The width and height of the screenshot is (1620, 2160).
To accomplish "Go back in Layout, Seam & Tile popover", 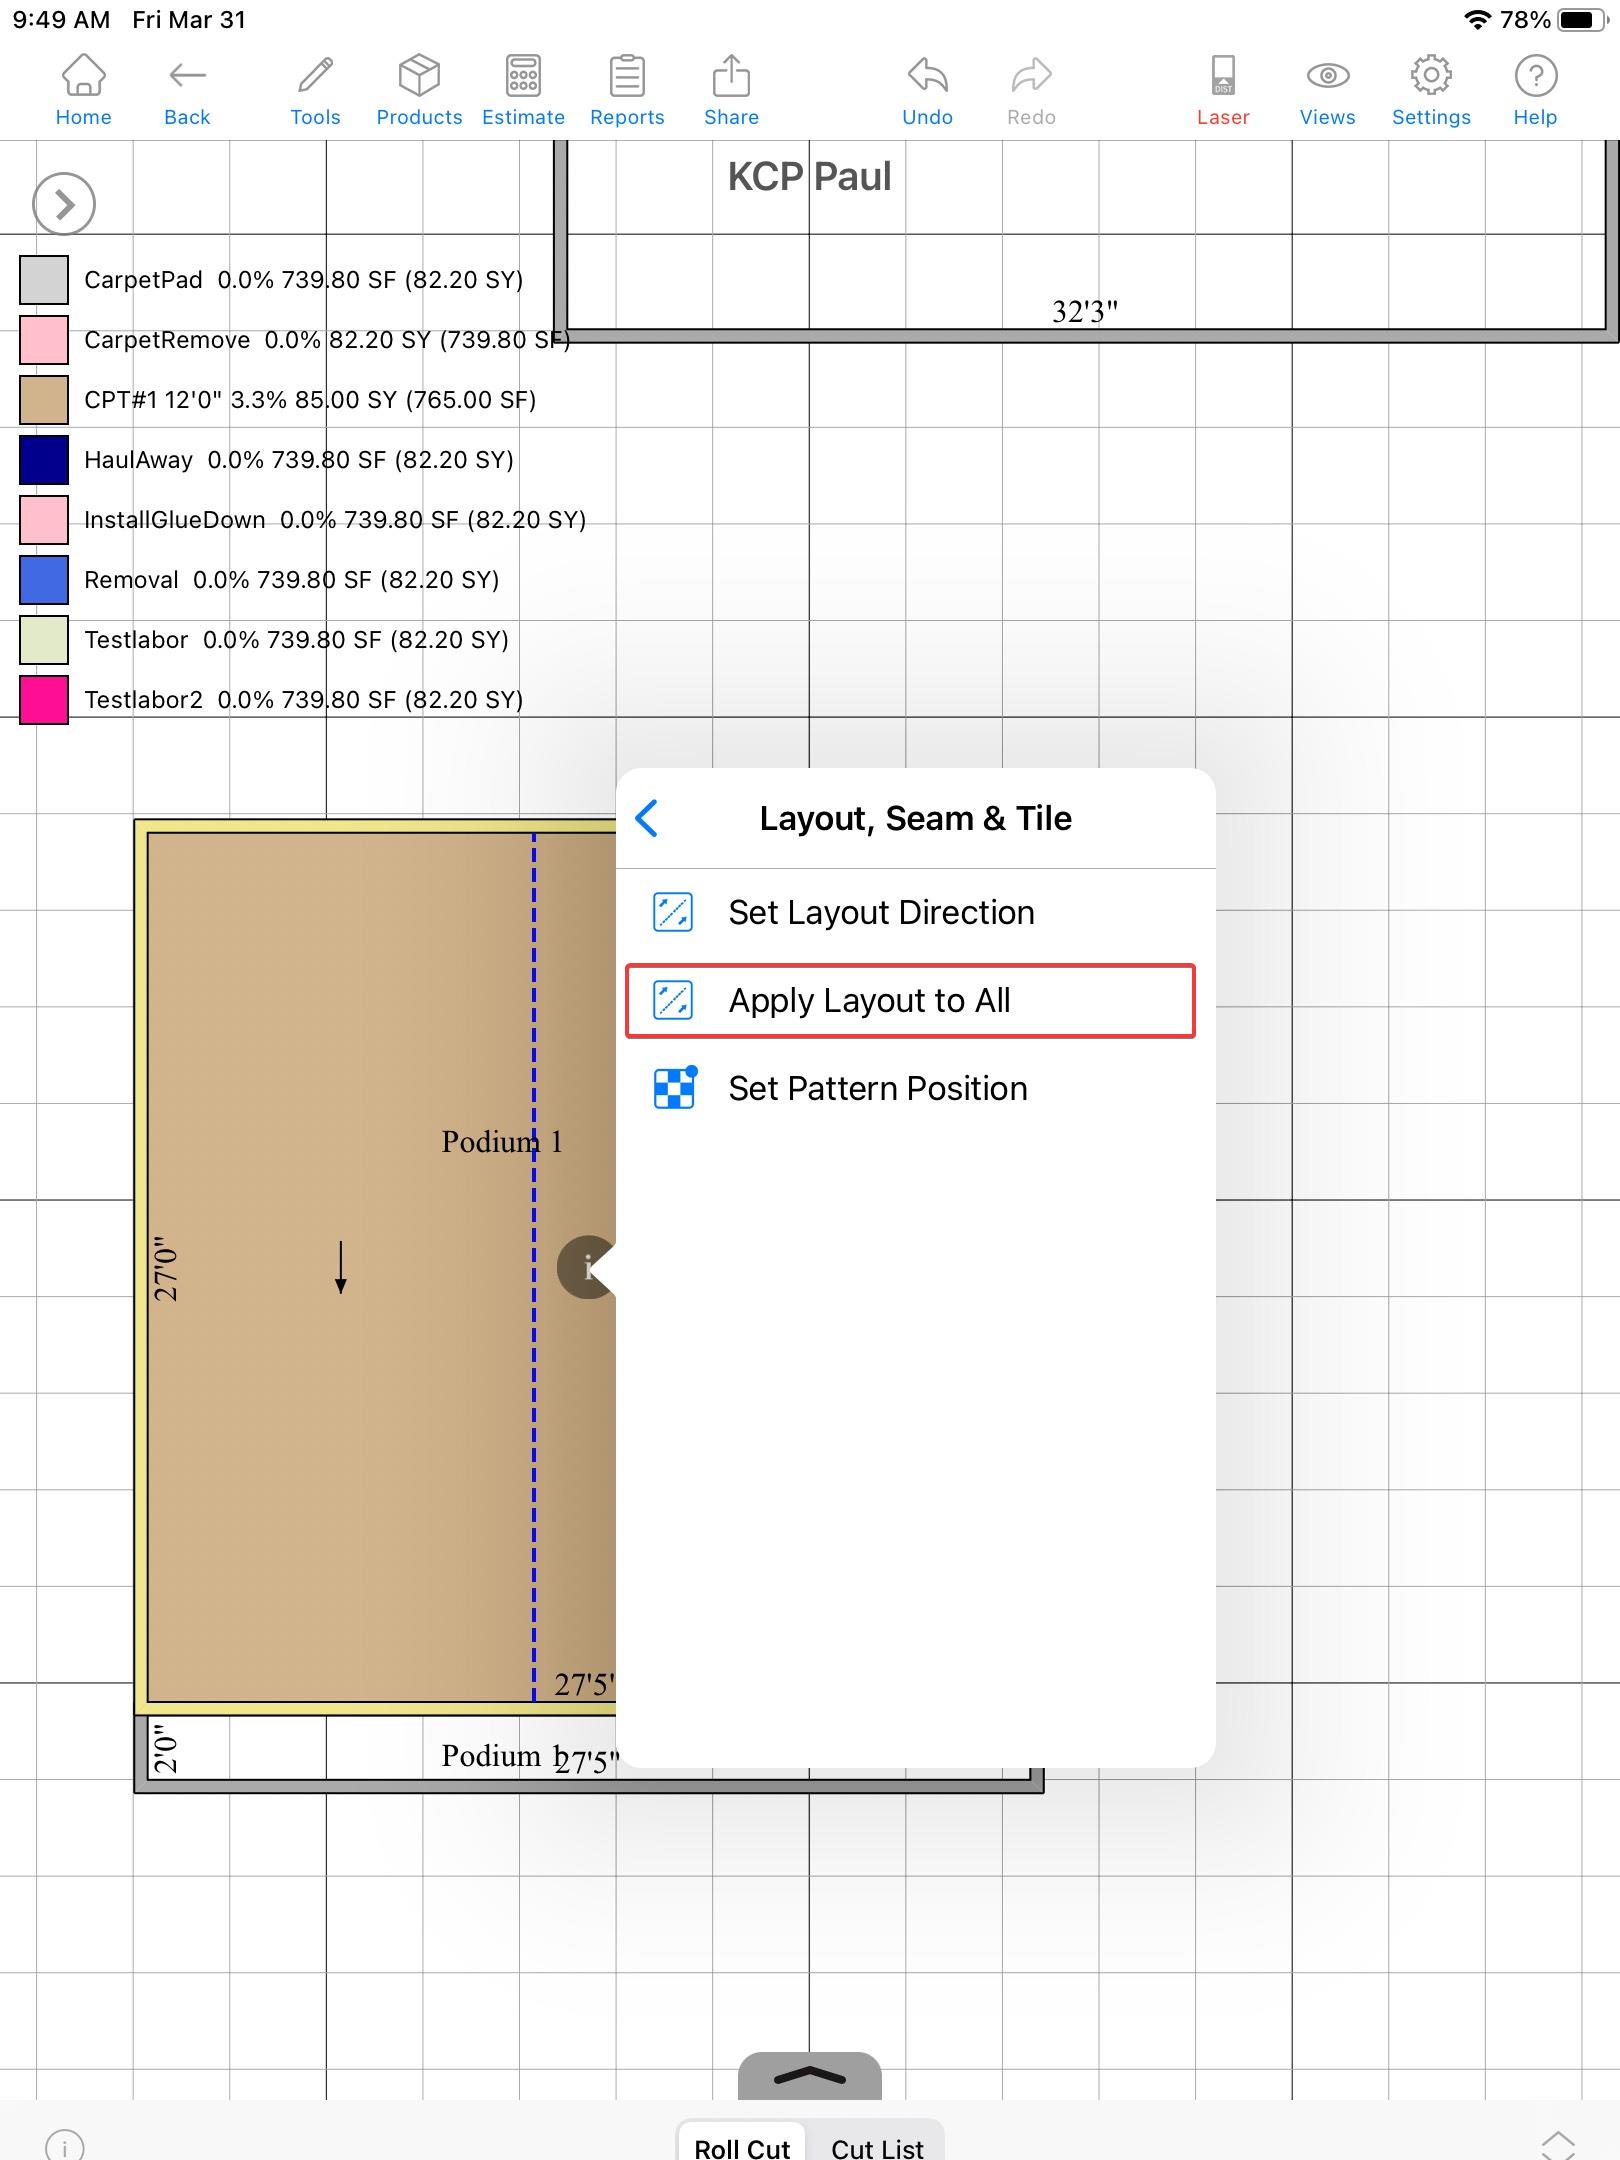I will (647, 818).
